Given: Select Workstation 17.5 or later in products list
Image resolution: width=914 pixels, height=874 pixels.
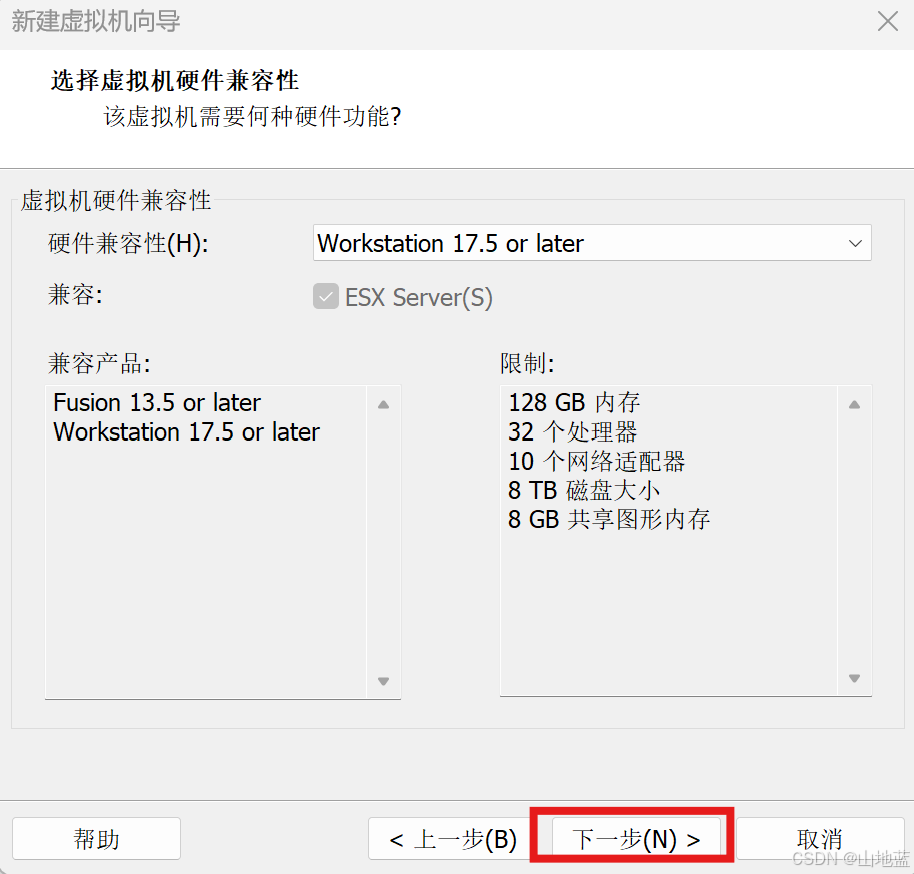Looking at the screenshot, I should pyautogui.click(x=187, y=432).
